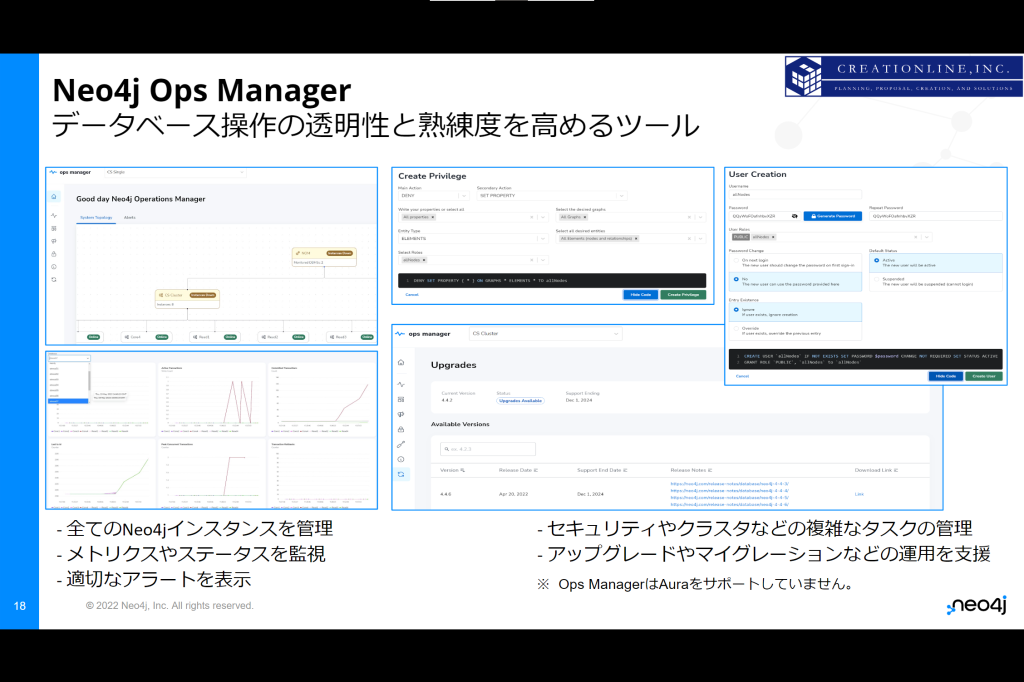This screenshot has width=1024, height=682.
Task: Open metrics pulse icon in Upgrades sidebar
Action: pos(401,384)
